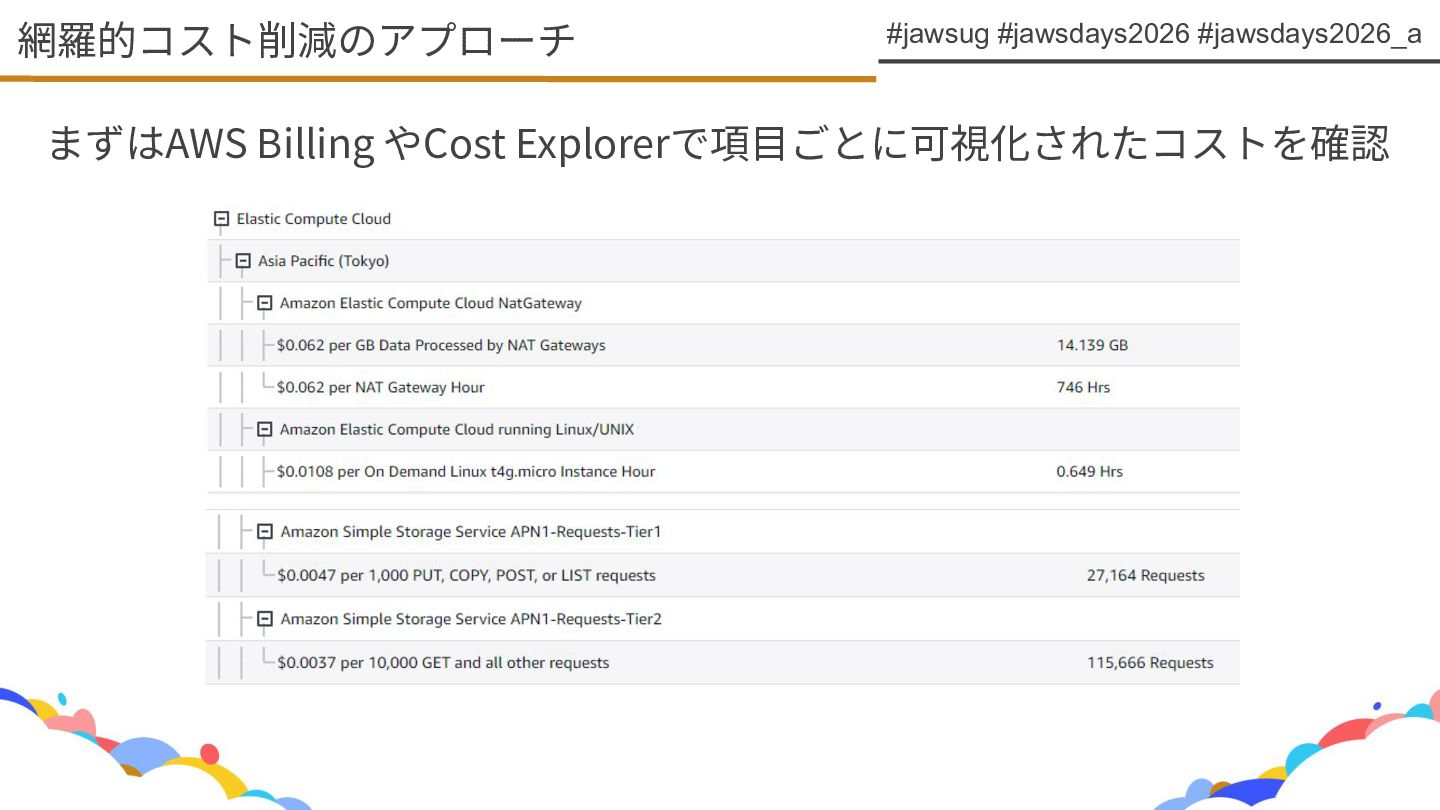Image resolution: width=1440 pixels, height=810 pixels.
Task: Click the 14.139 GB usage value
Action: [1092, 345]
